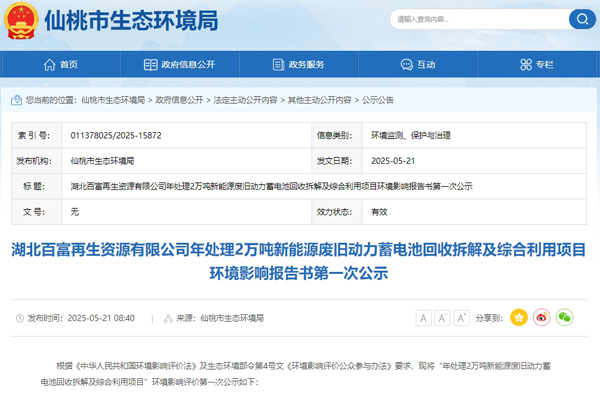The image size is (600, 400).
Task: Open 其他主动公开内容 breadcrumb link
Action: pyautogui.click(x=321, y=100)
